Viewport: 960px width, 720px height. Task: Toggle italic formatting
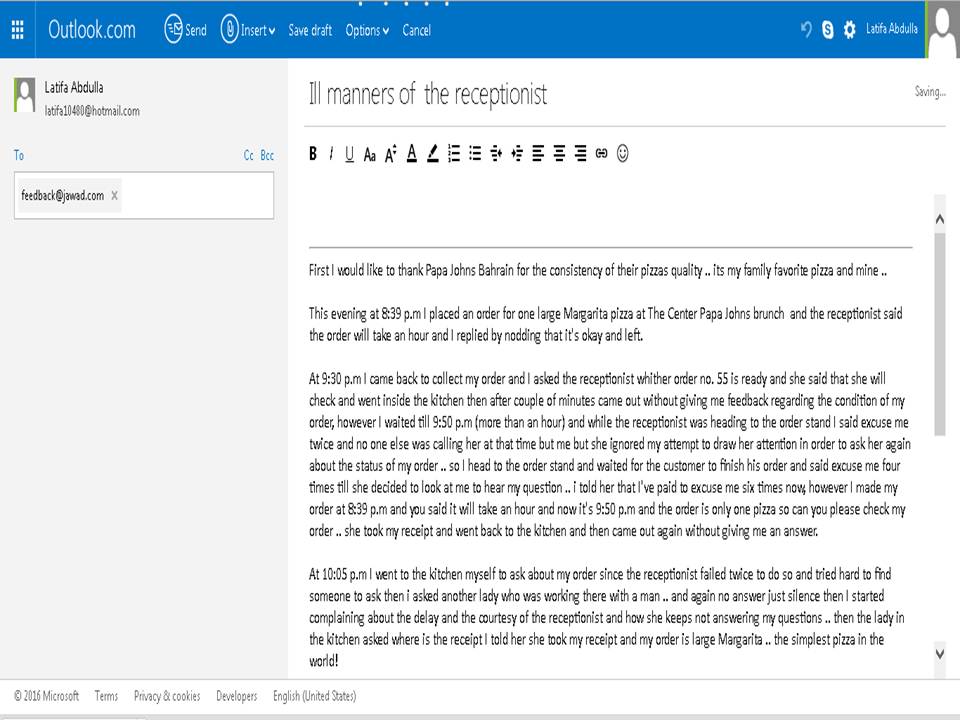point(330,154)
